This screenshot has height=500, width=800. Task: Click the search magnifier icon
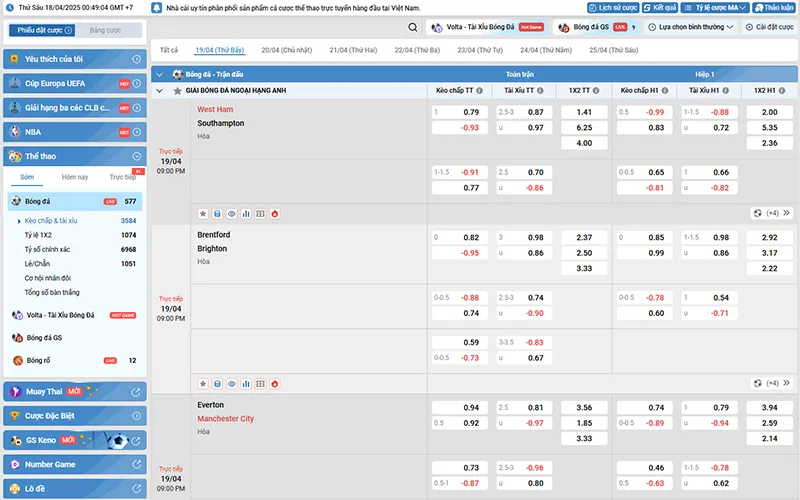point(413,28)
